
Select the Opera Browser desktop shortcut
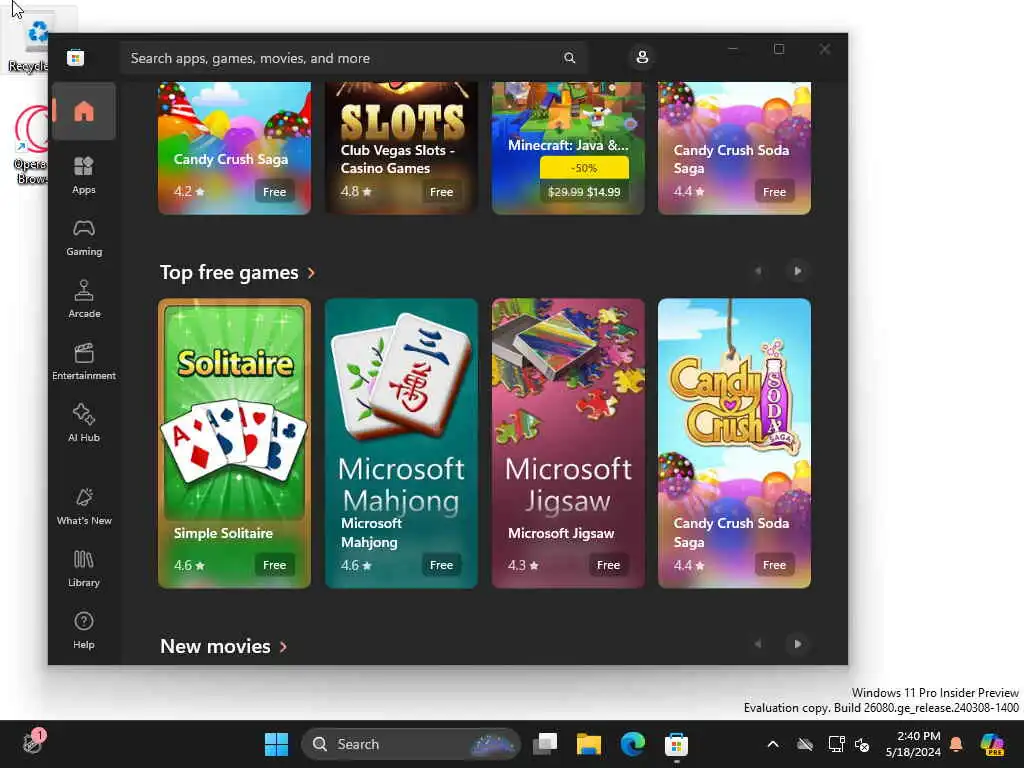pos(30,145)
